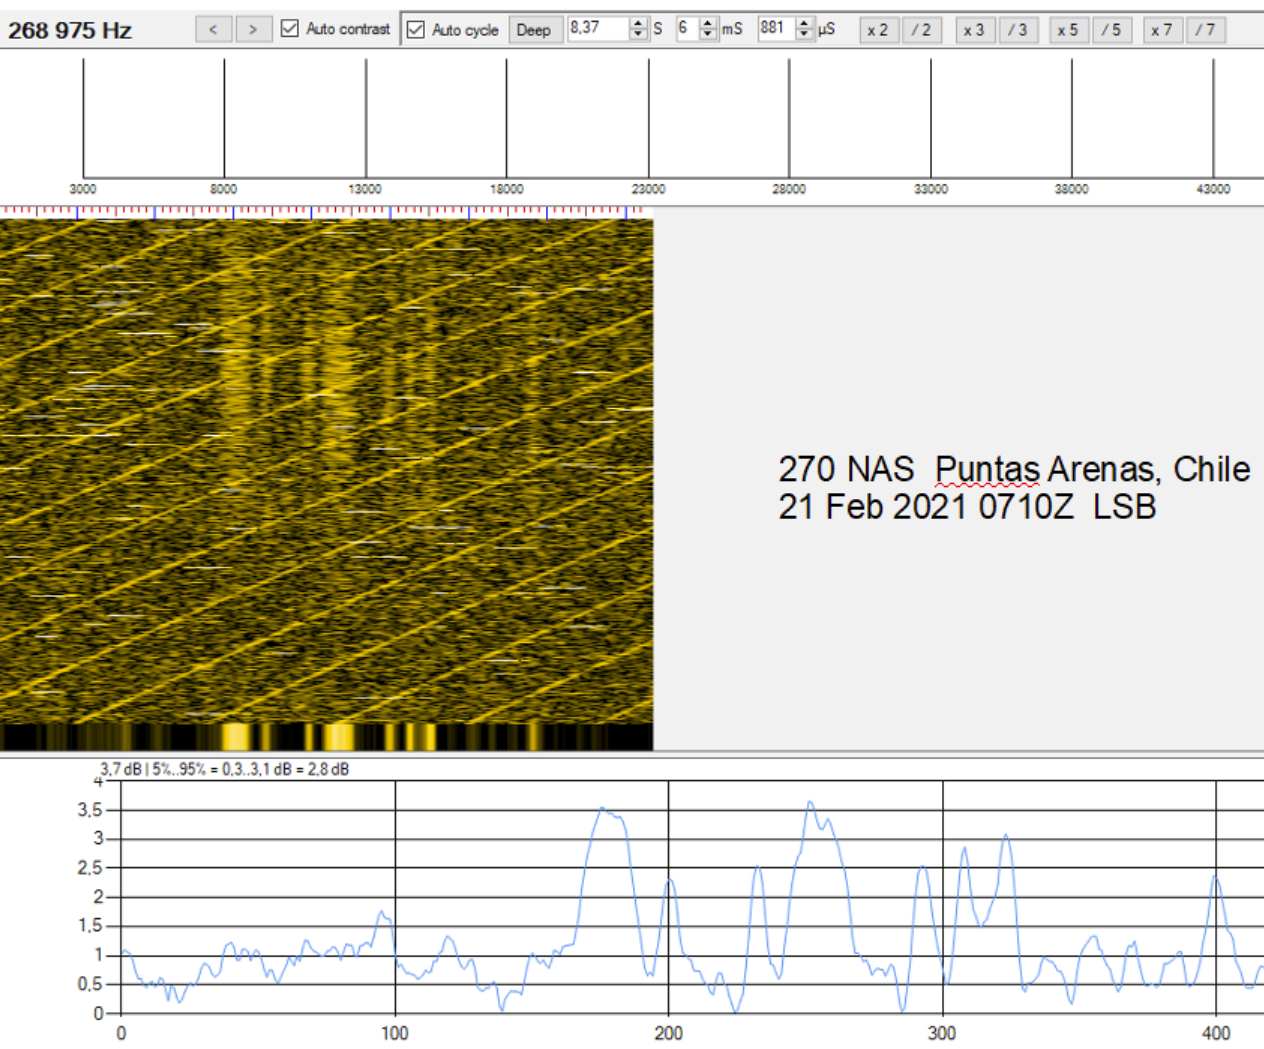Decrease the seconds value with down arrow

point(639,34)
